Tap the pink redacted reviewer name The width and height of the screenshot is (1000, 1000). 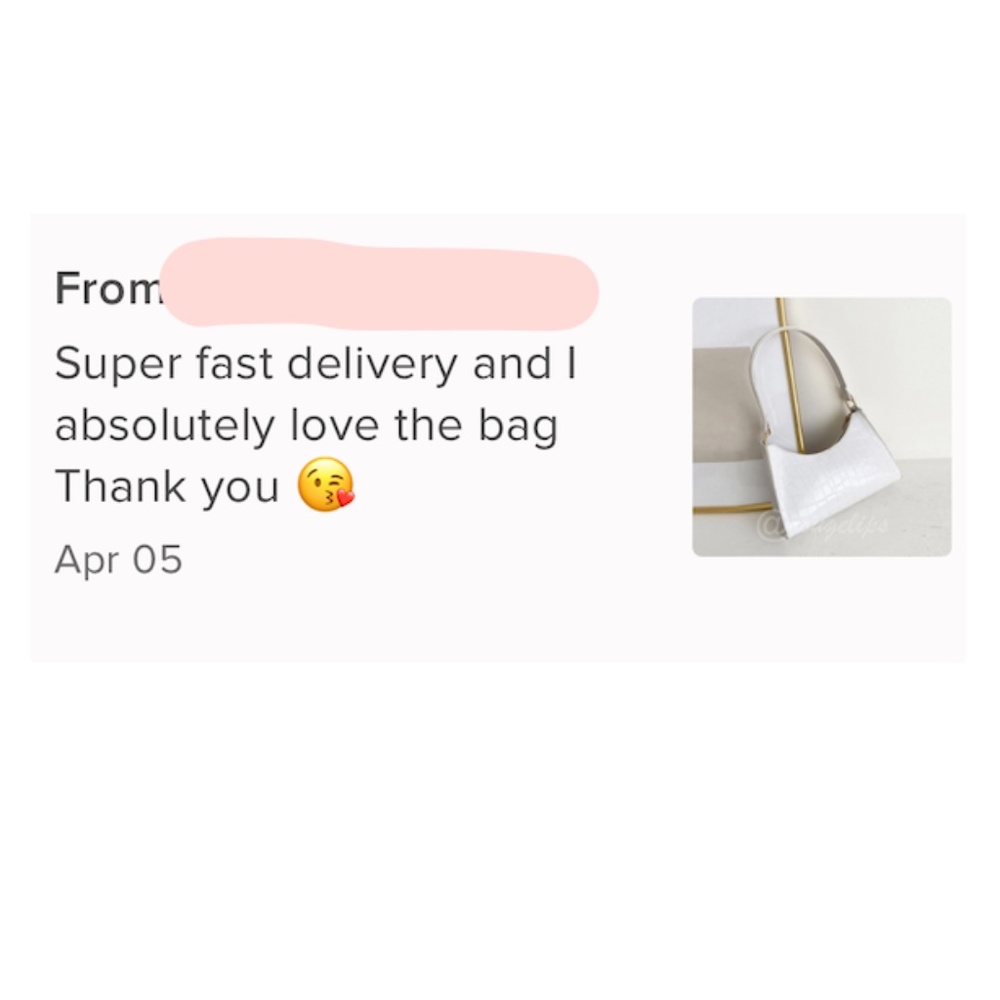point(379,284)
